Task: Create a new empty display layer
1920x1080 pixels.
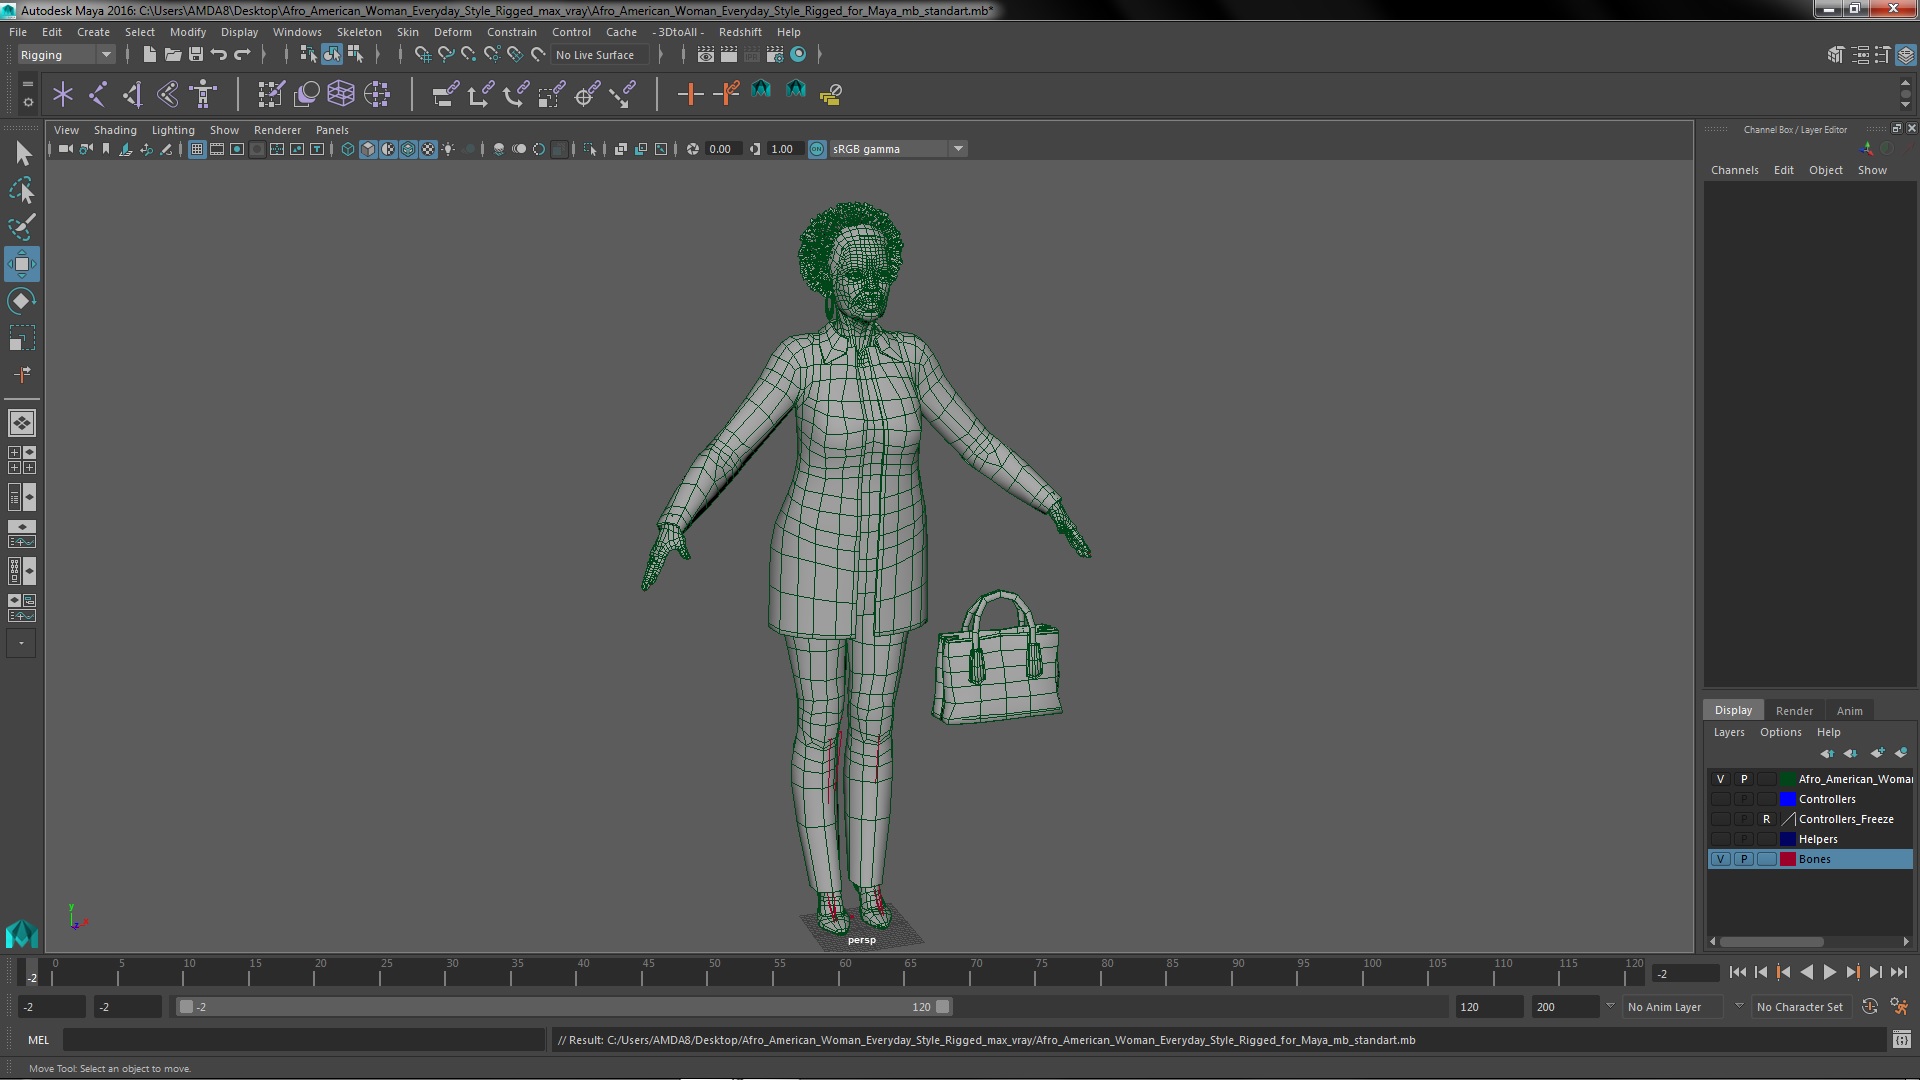Action: 1877,753
